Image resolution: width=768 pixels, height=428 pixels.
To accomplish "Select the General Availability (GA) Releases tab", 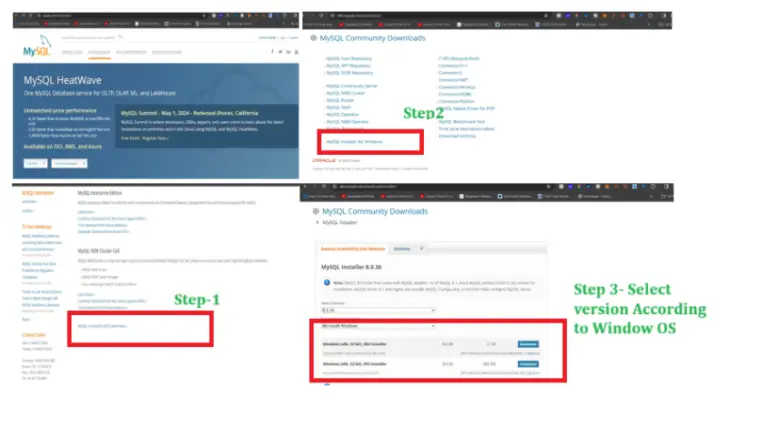I will [353, 249].
